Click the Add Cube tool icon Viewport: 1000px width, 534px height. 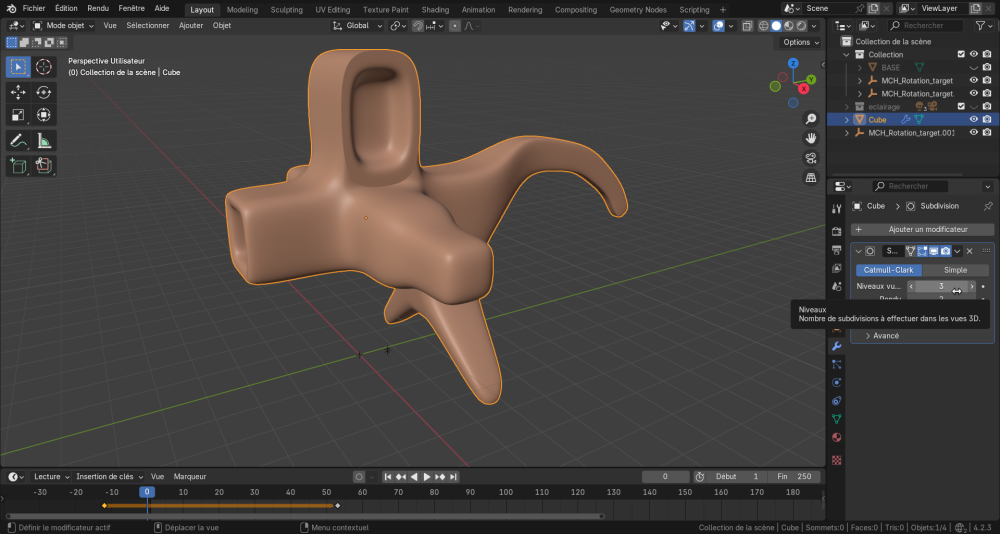coord(18,166)
